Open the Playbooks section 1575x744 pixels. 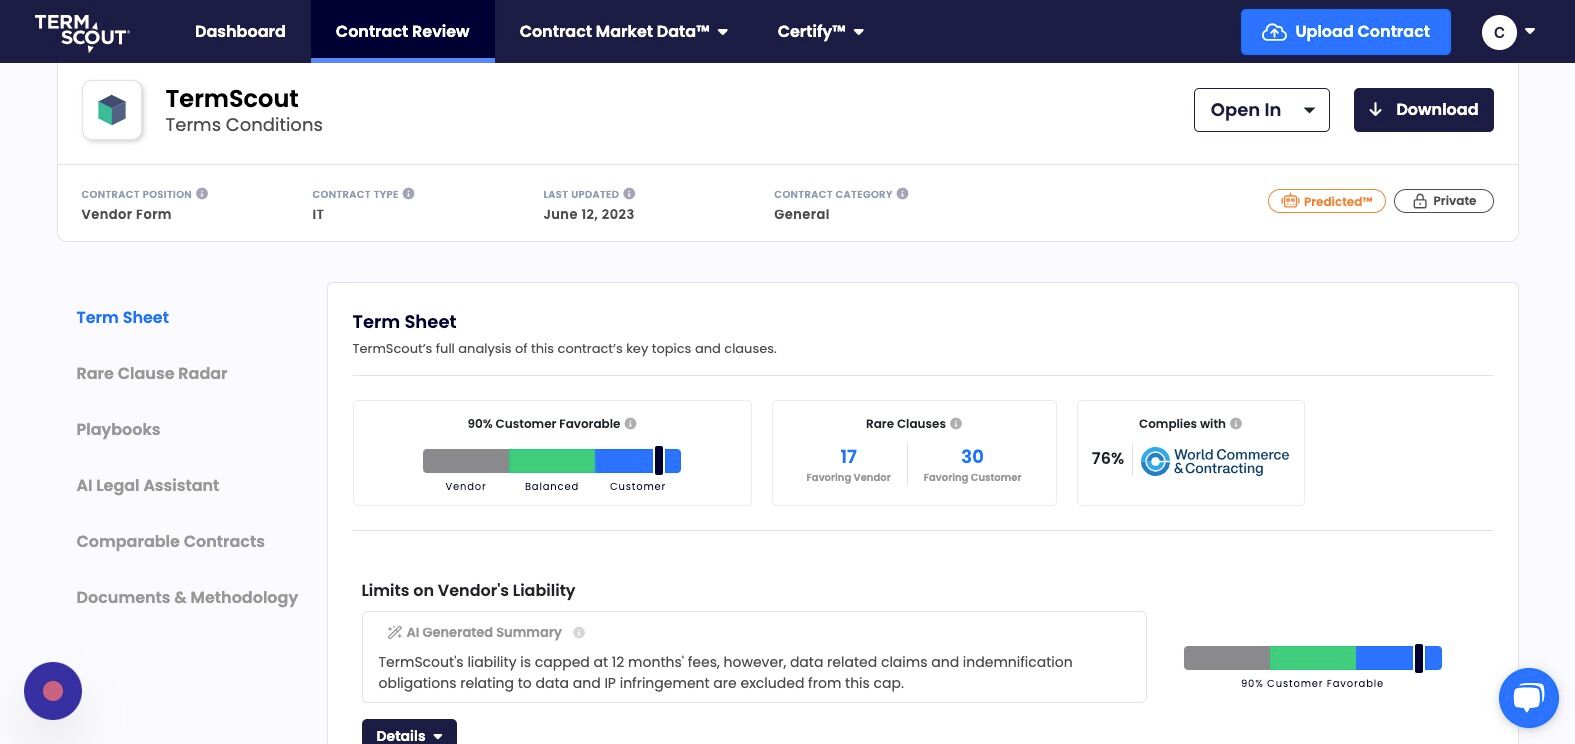pos(118,430)
